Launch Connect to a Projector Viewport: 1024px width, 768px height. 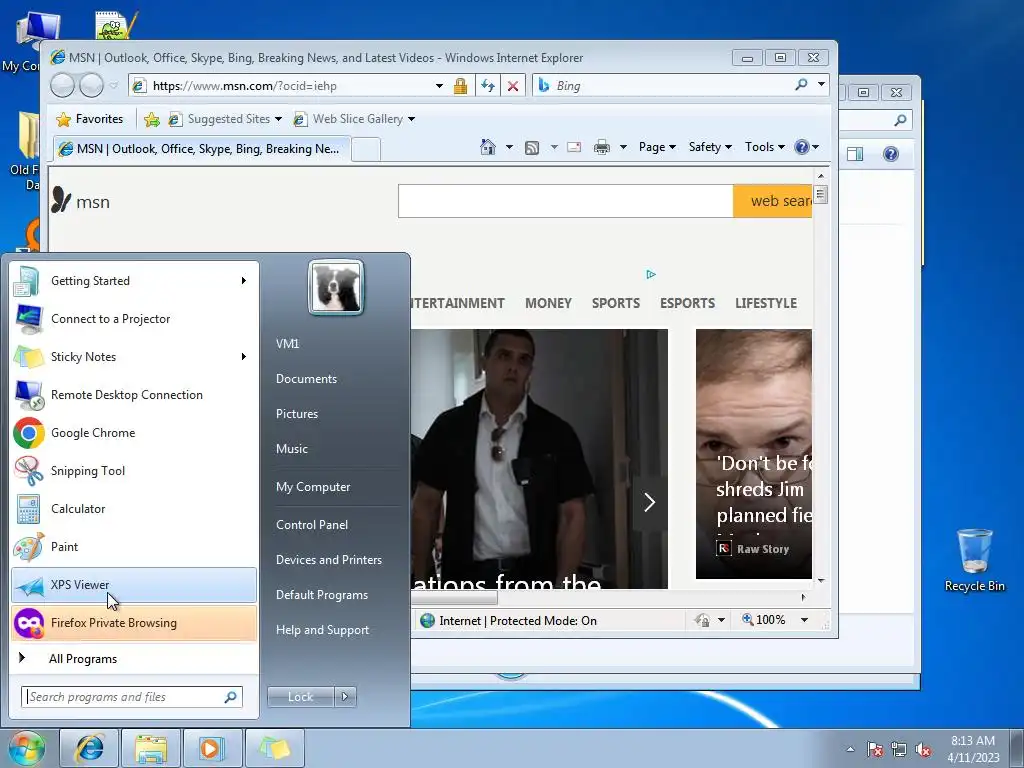click(134, 319)
